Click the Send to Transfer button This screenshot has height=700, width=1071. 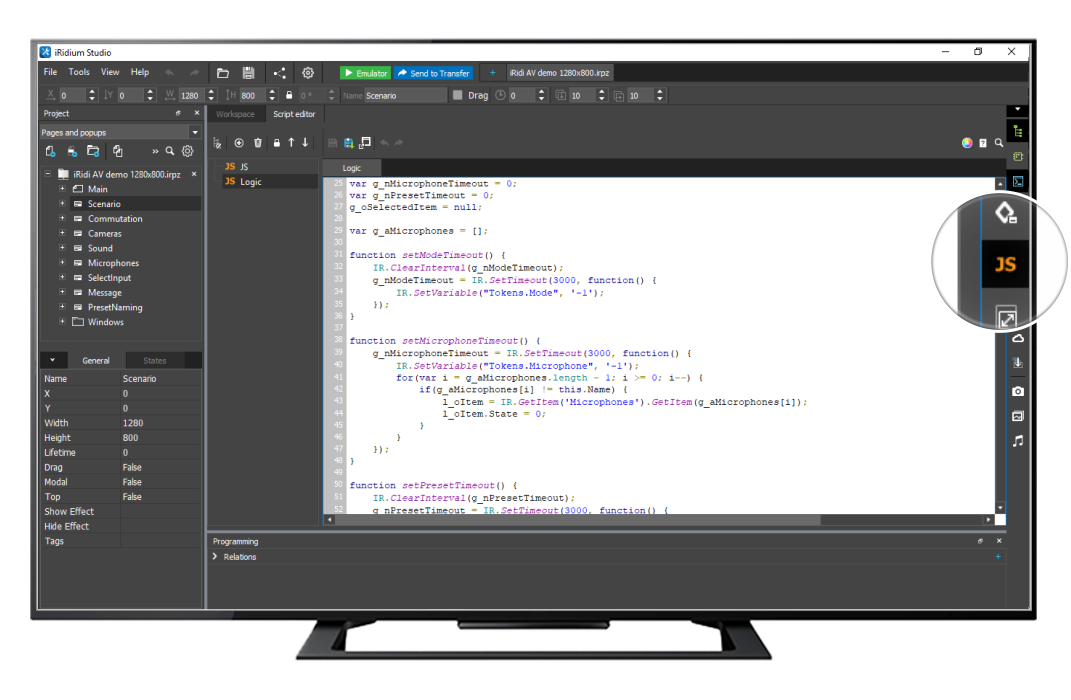coord(432,73)
